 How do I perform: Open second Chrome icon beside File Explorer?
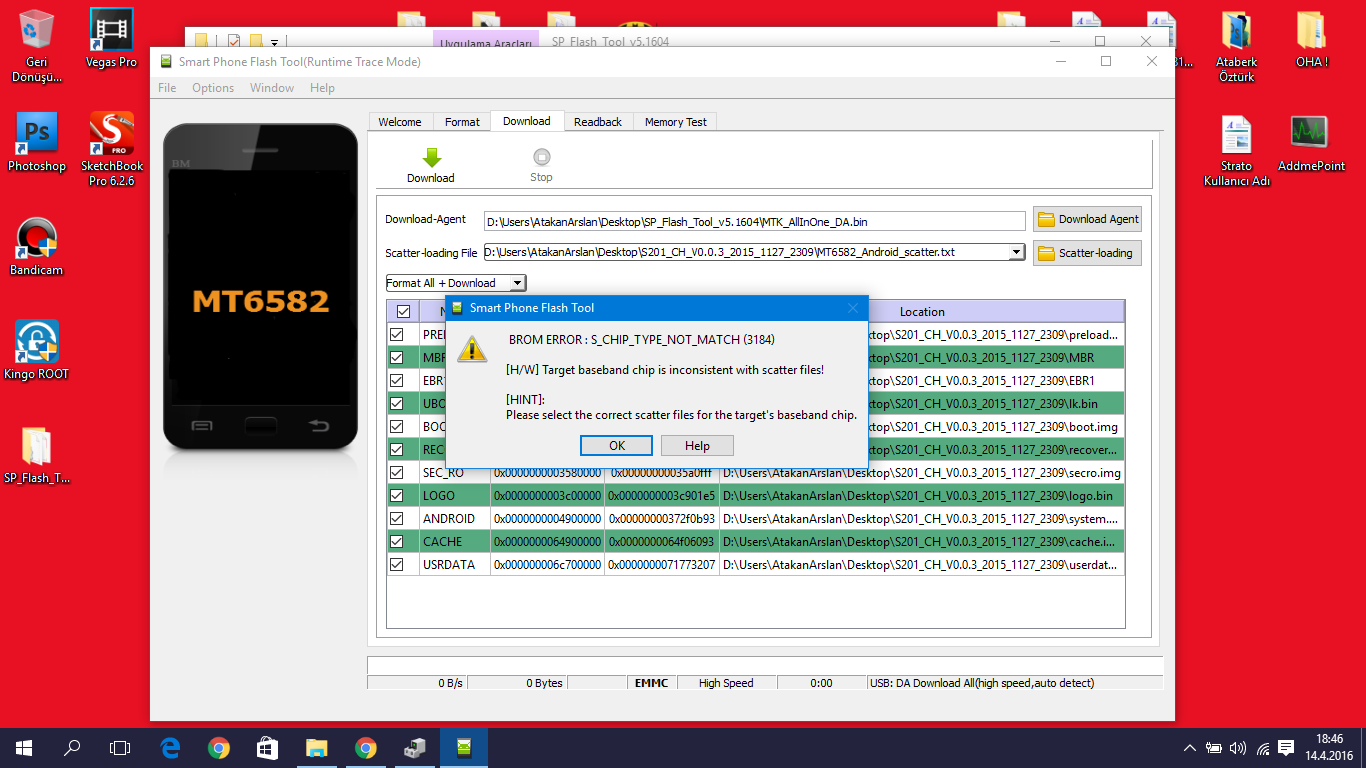point(365,747)
